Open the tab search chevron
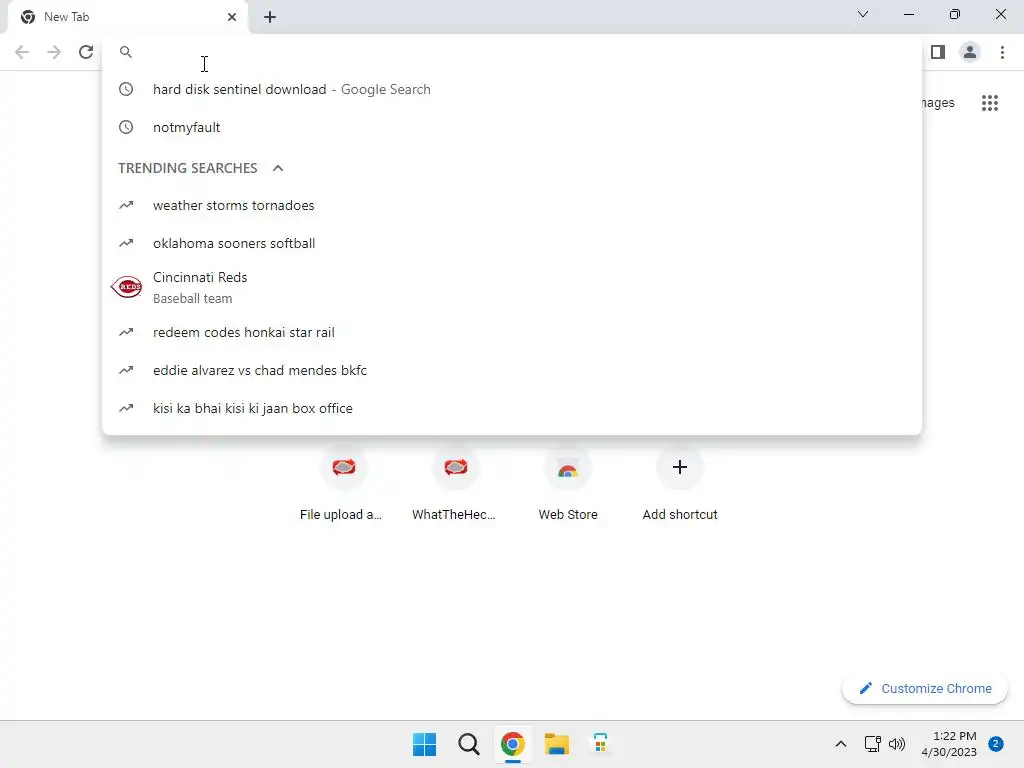 click(x=863, y=14)
